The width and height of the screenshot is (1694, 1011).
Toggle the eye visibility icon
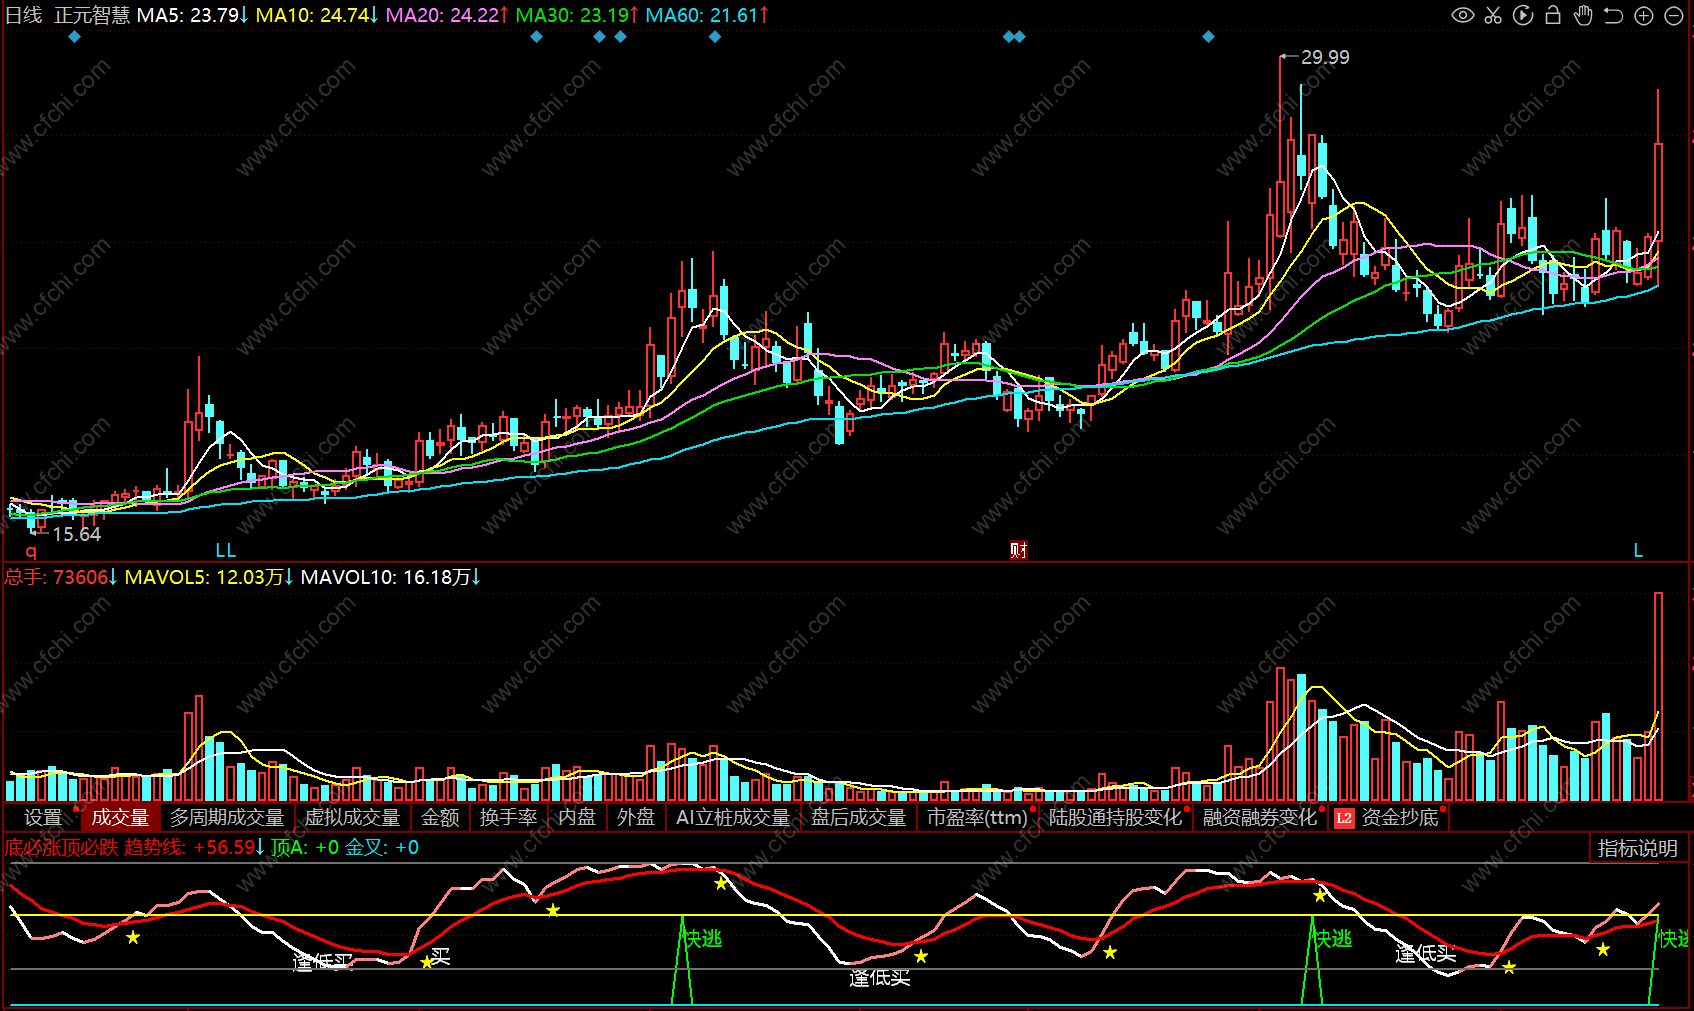click(x=1463, y=15)
